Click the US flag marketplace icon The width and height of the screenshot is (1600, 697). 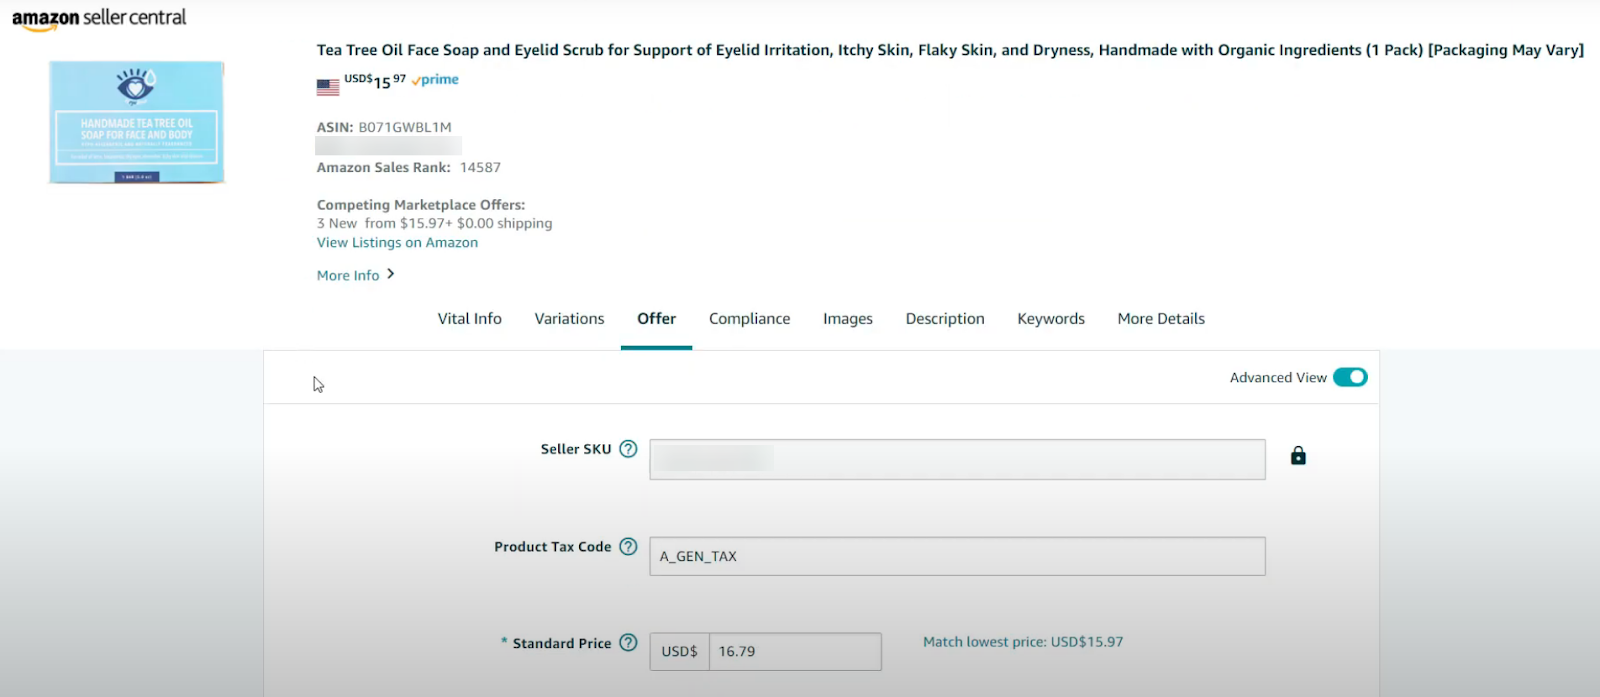(x=328, y=87)
